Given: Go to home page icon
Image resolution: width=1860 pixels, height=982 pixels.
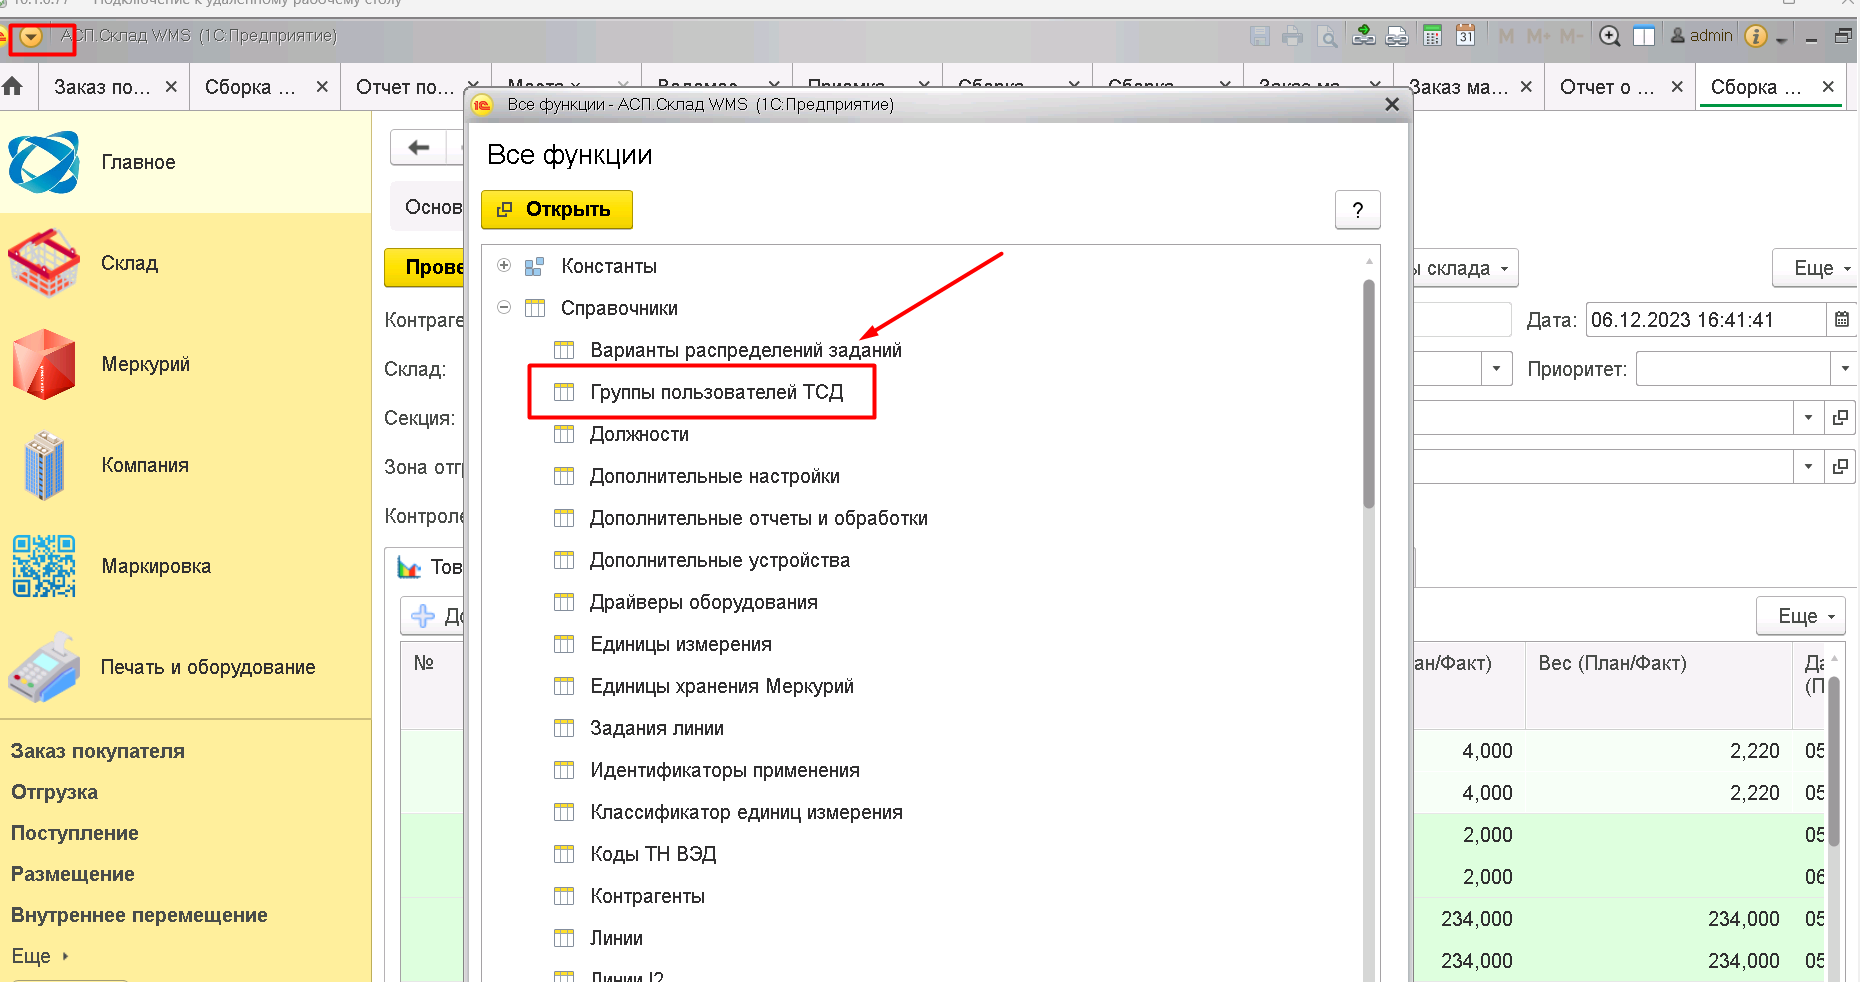Looking at the screenshot, I should click(x=13, y=87).
